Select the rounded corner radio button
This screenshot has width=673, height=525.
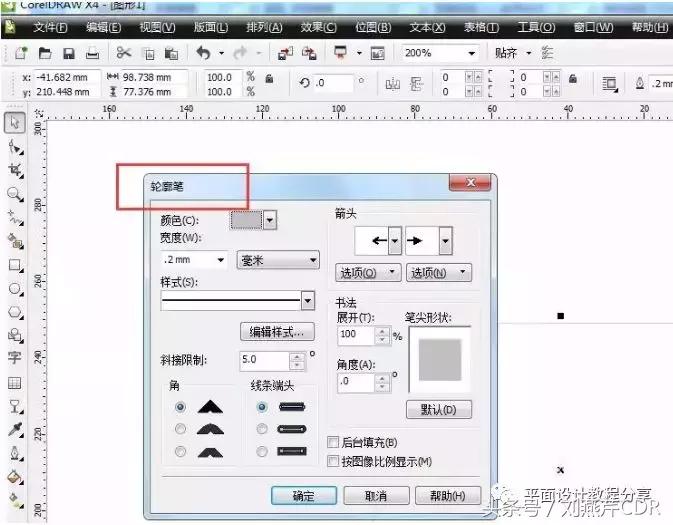click(x=180, y=429)
